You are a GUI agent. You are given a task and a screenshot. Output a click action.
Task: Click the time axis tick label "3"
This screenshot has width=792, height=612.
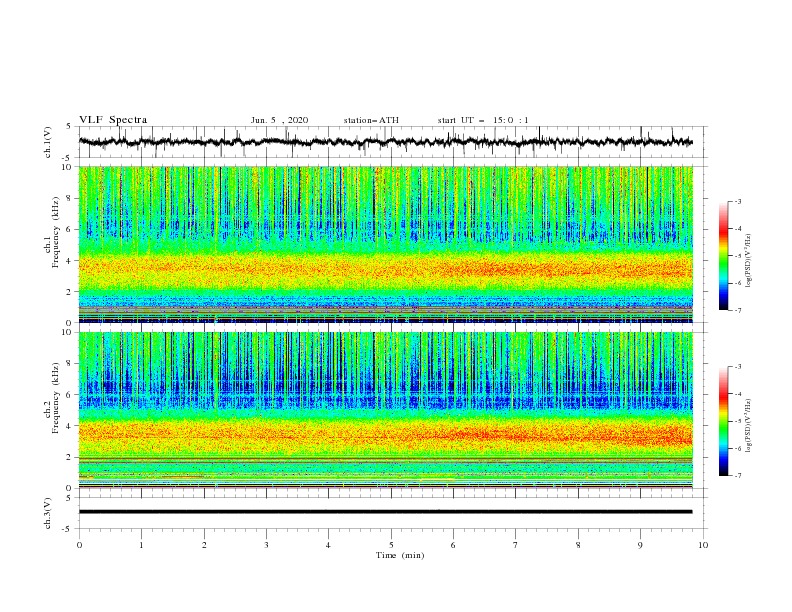[266, 545]
